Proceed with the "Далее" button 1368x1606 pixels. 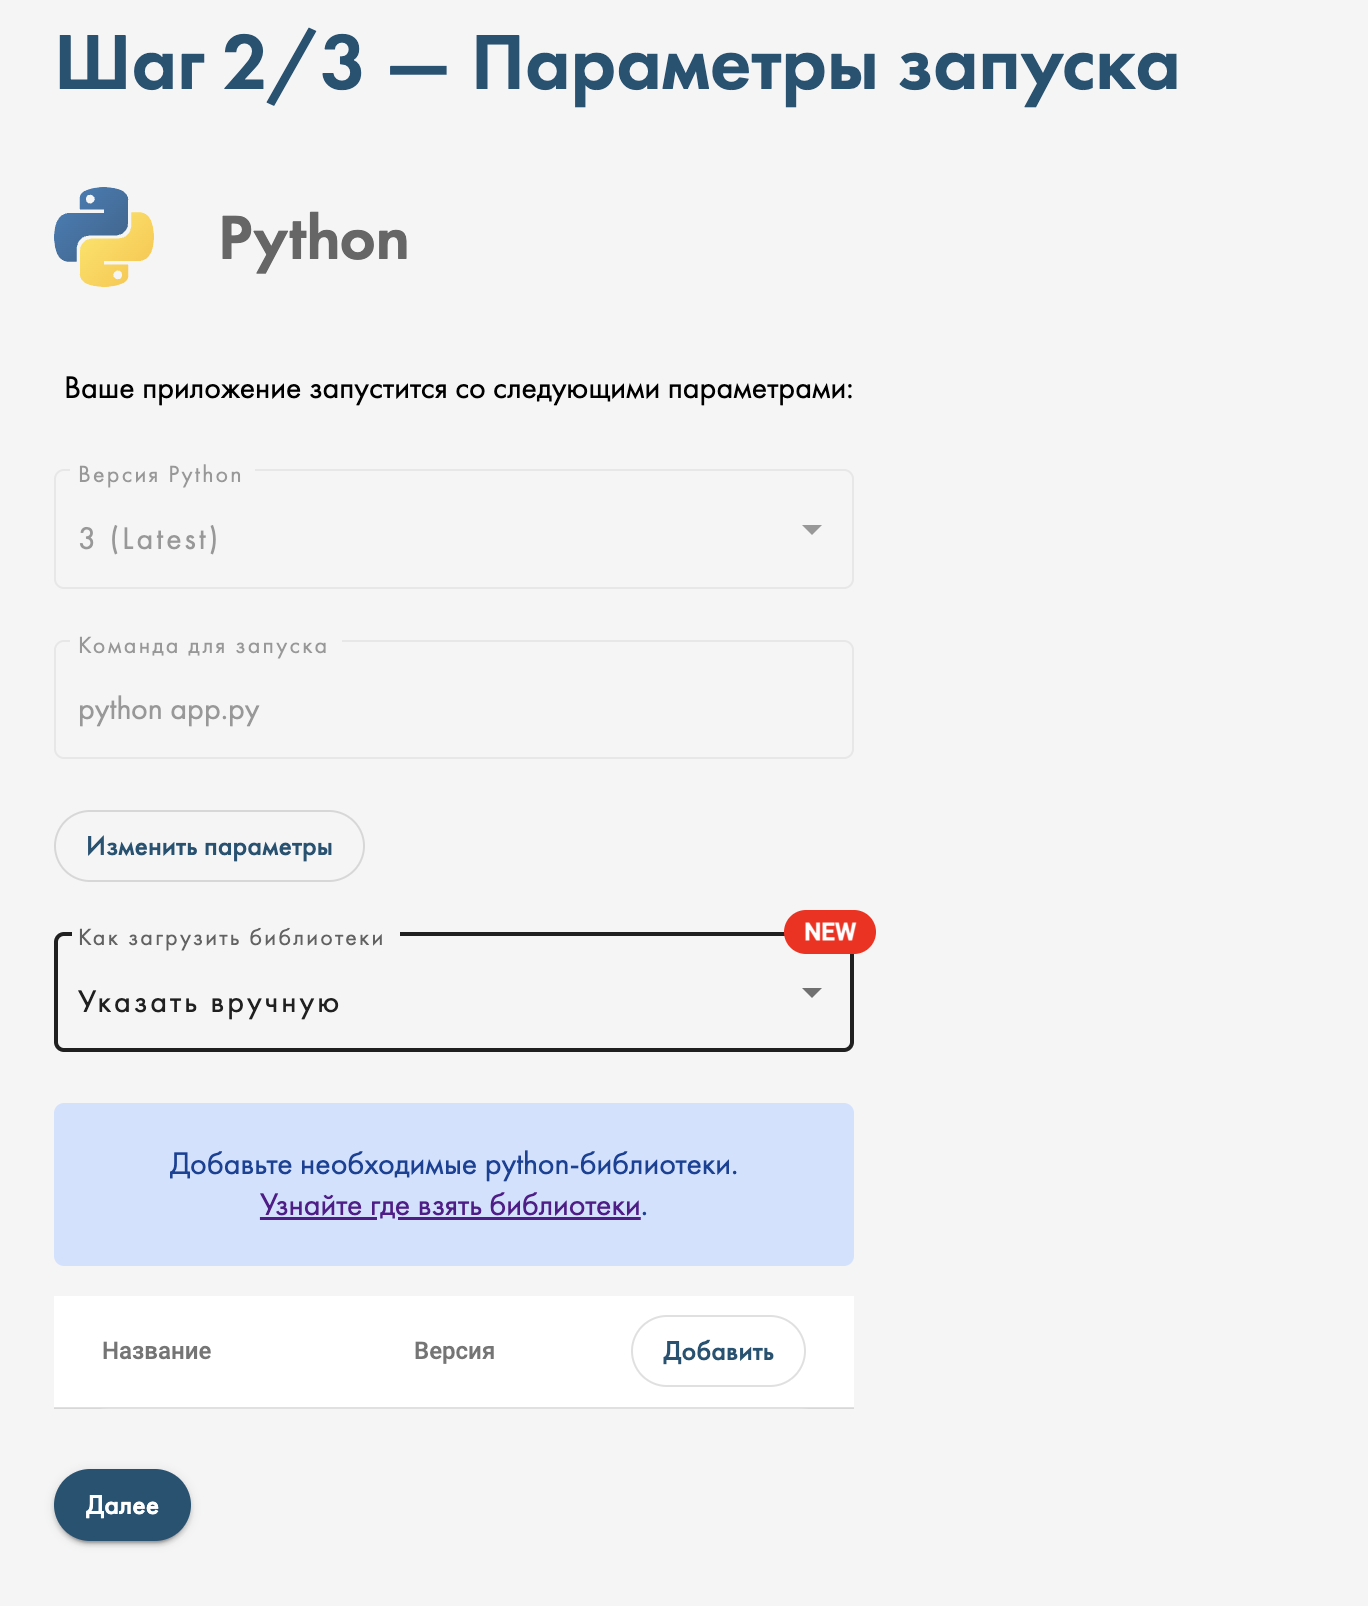point(122,1505)
